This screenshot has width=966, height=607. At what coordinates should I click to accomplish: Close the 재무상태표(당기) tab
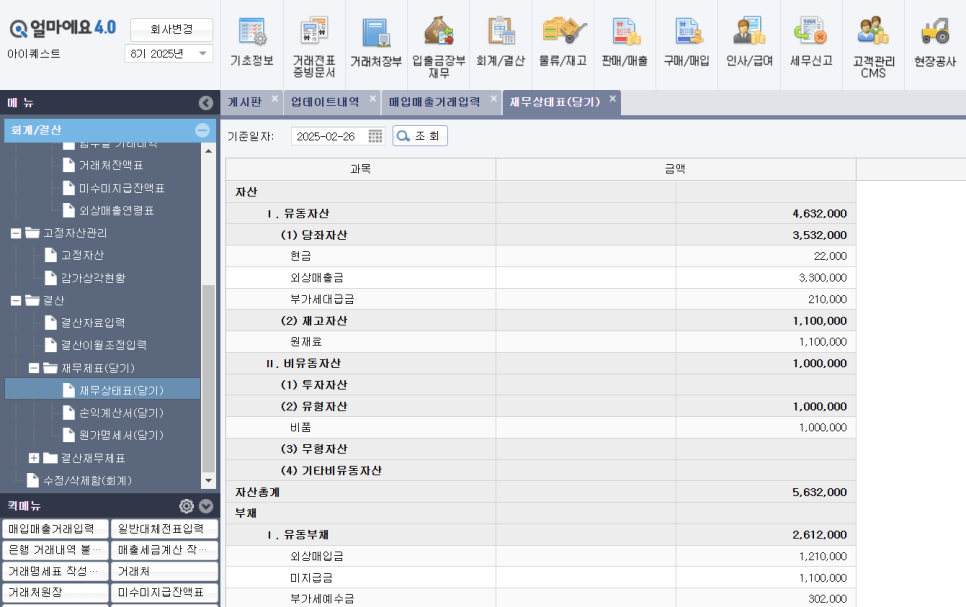pyautogui.click(x=612, y=98)
